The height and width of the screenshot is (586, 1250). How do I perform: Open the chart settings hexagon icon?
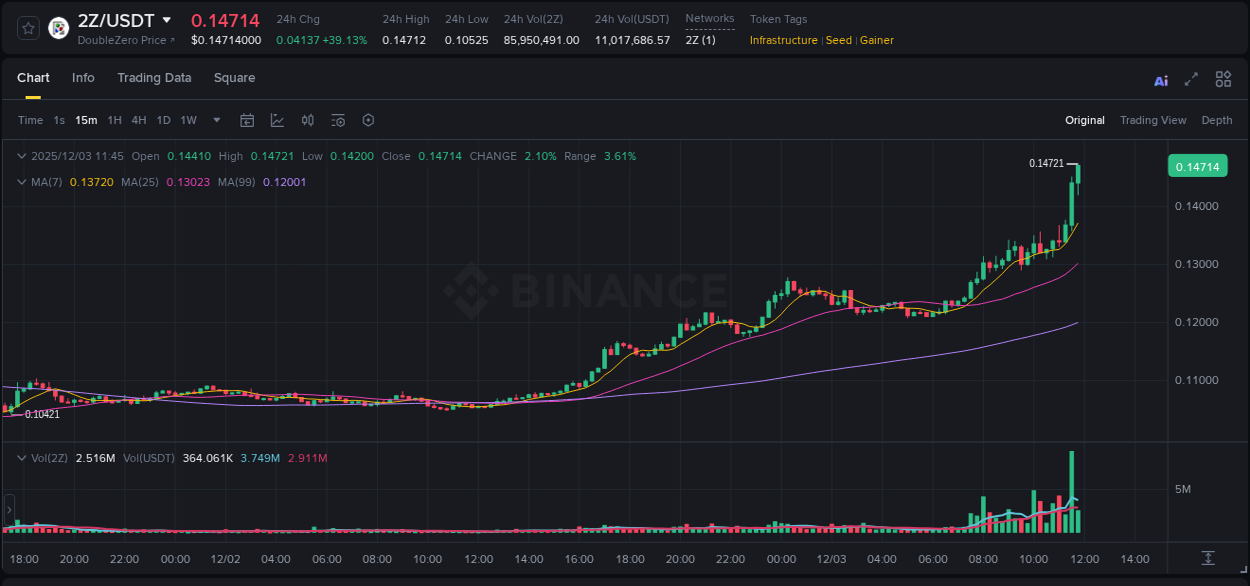368,120
